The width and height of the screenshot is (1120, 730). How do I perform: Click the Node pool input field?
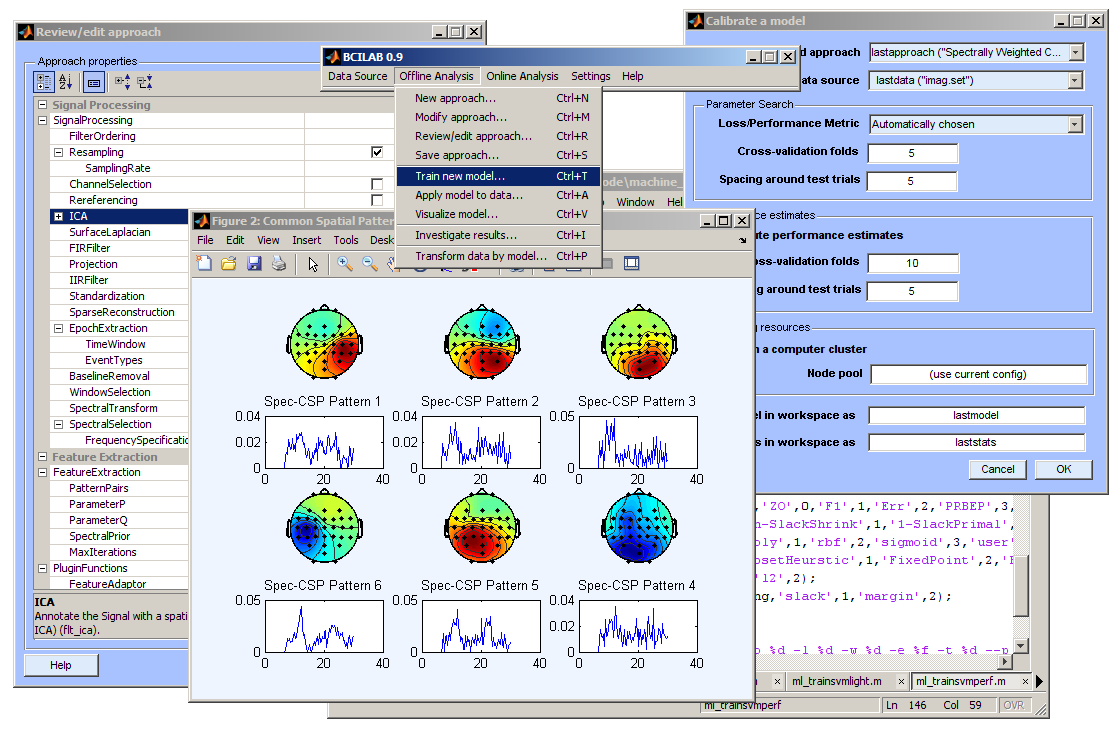[x=977, y=374]
